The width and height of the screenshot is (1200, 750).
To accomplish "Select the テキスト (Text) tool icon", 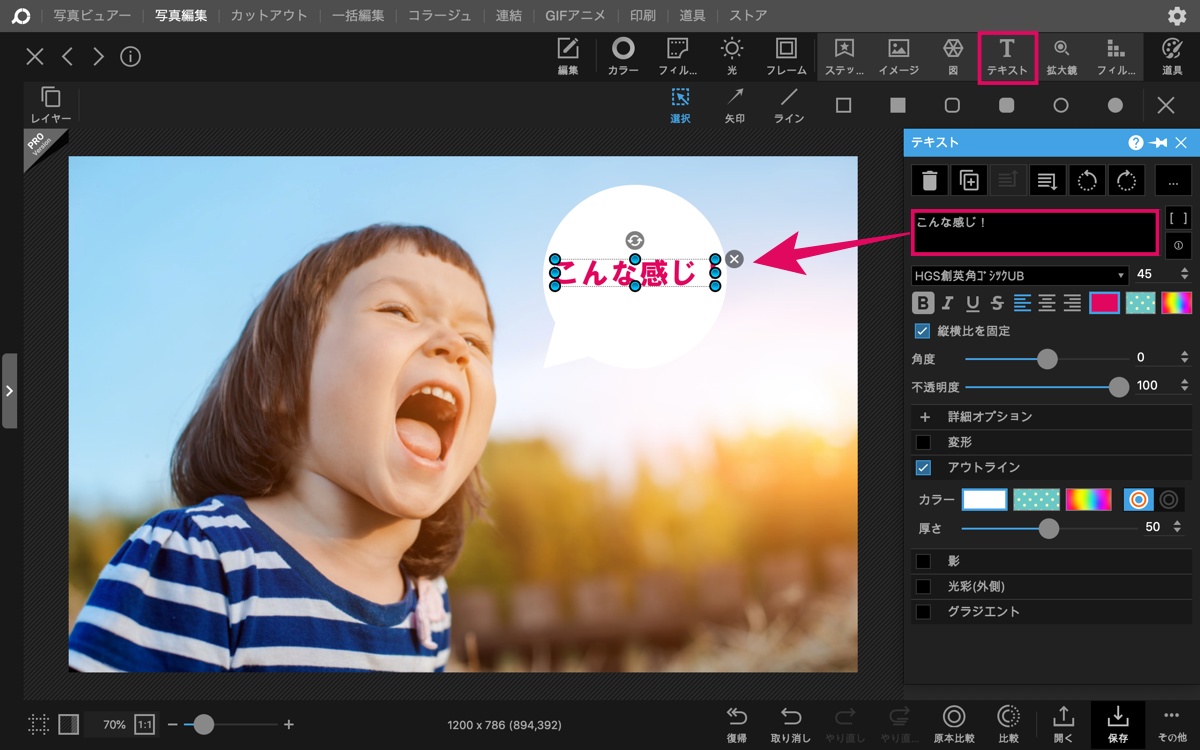I will click(1007, 56).
